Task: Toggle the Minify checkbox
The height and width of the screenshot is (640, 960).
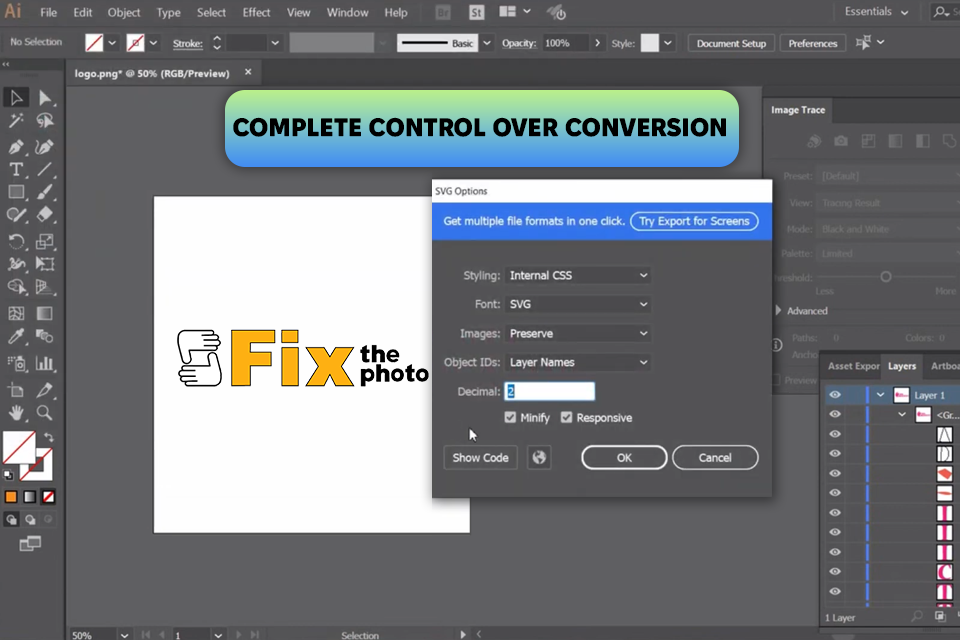Action: 510,417
